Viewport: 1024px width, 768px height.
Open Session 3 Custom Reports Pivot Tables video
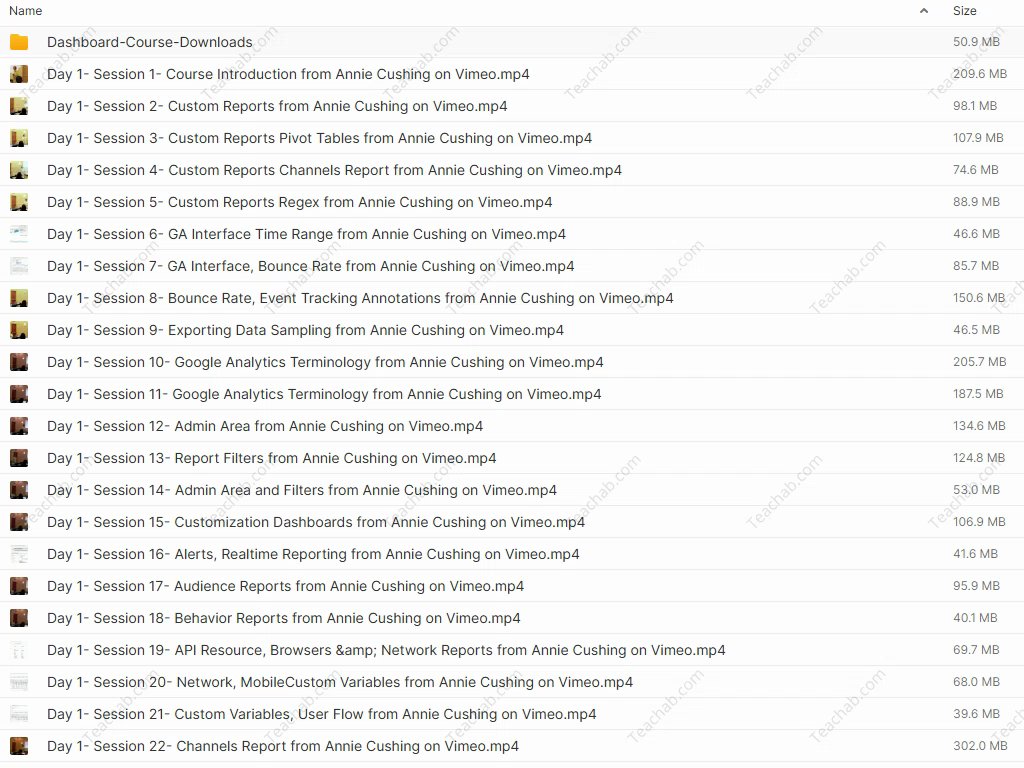click(319, 138)
